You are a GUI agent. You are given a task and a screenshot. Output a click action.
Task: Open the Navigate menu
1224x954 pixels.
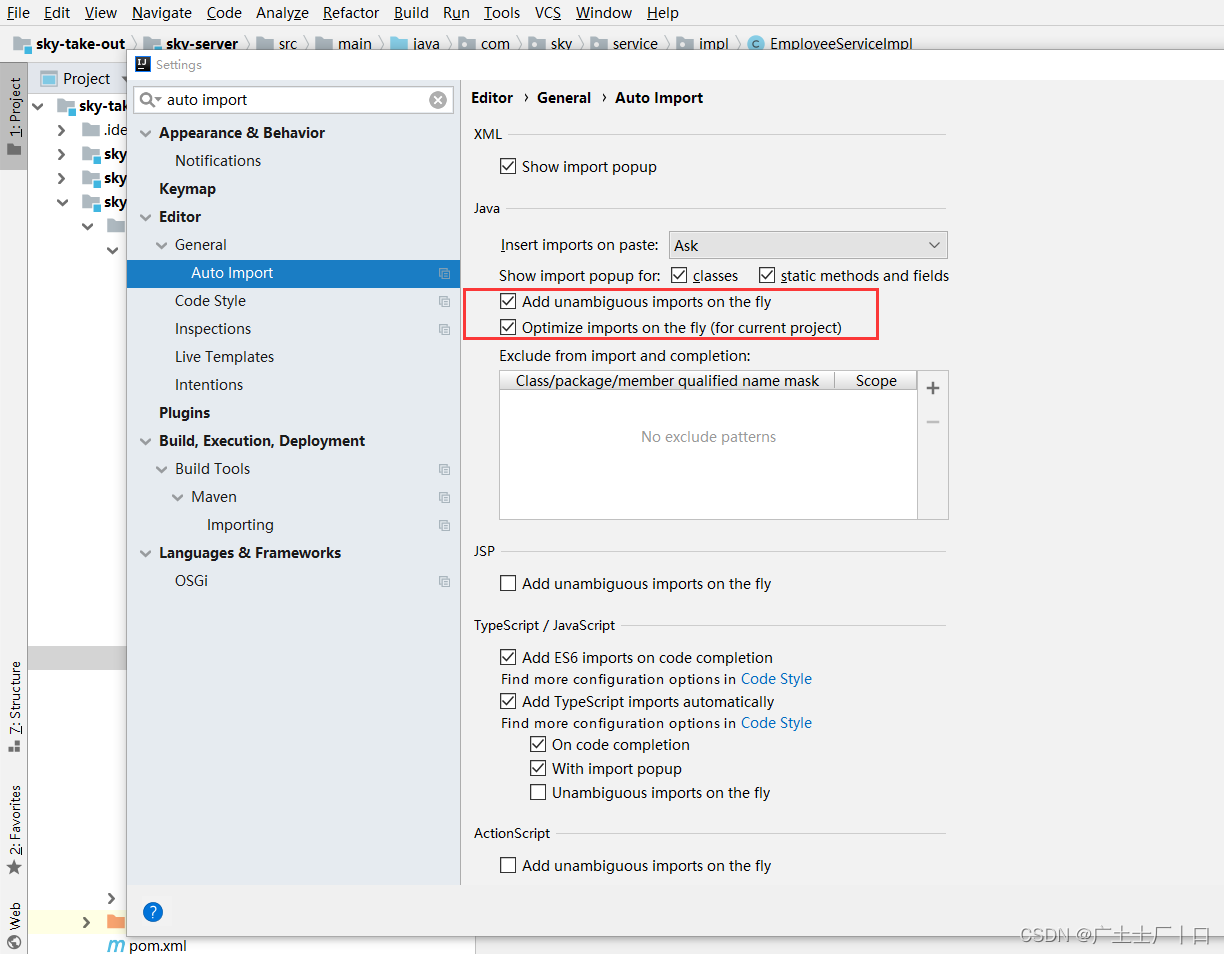tap(162, 13)
